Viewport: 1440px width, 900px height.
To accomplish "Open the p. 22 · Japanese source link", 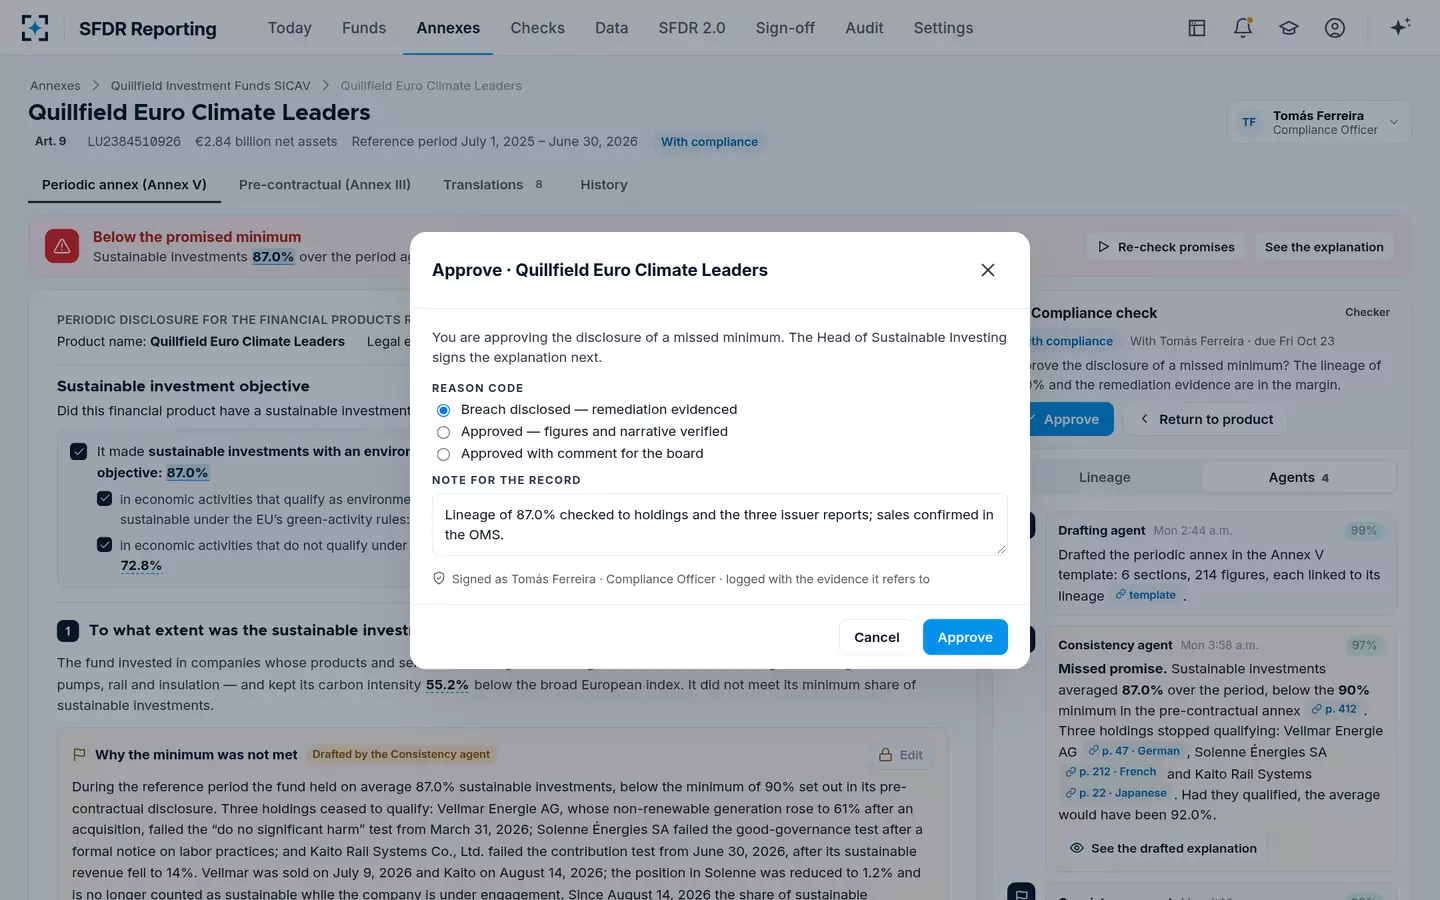I will tap(1116, 793).
